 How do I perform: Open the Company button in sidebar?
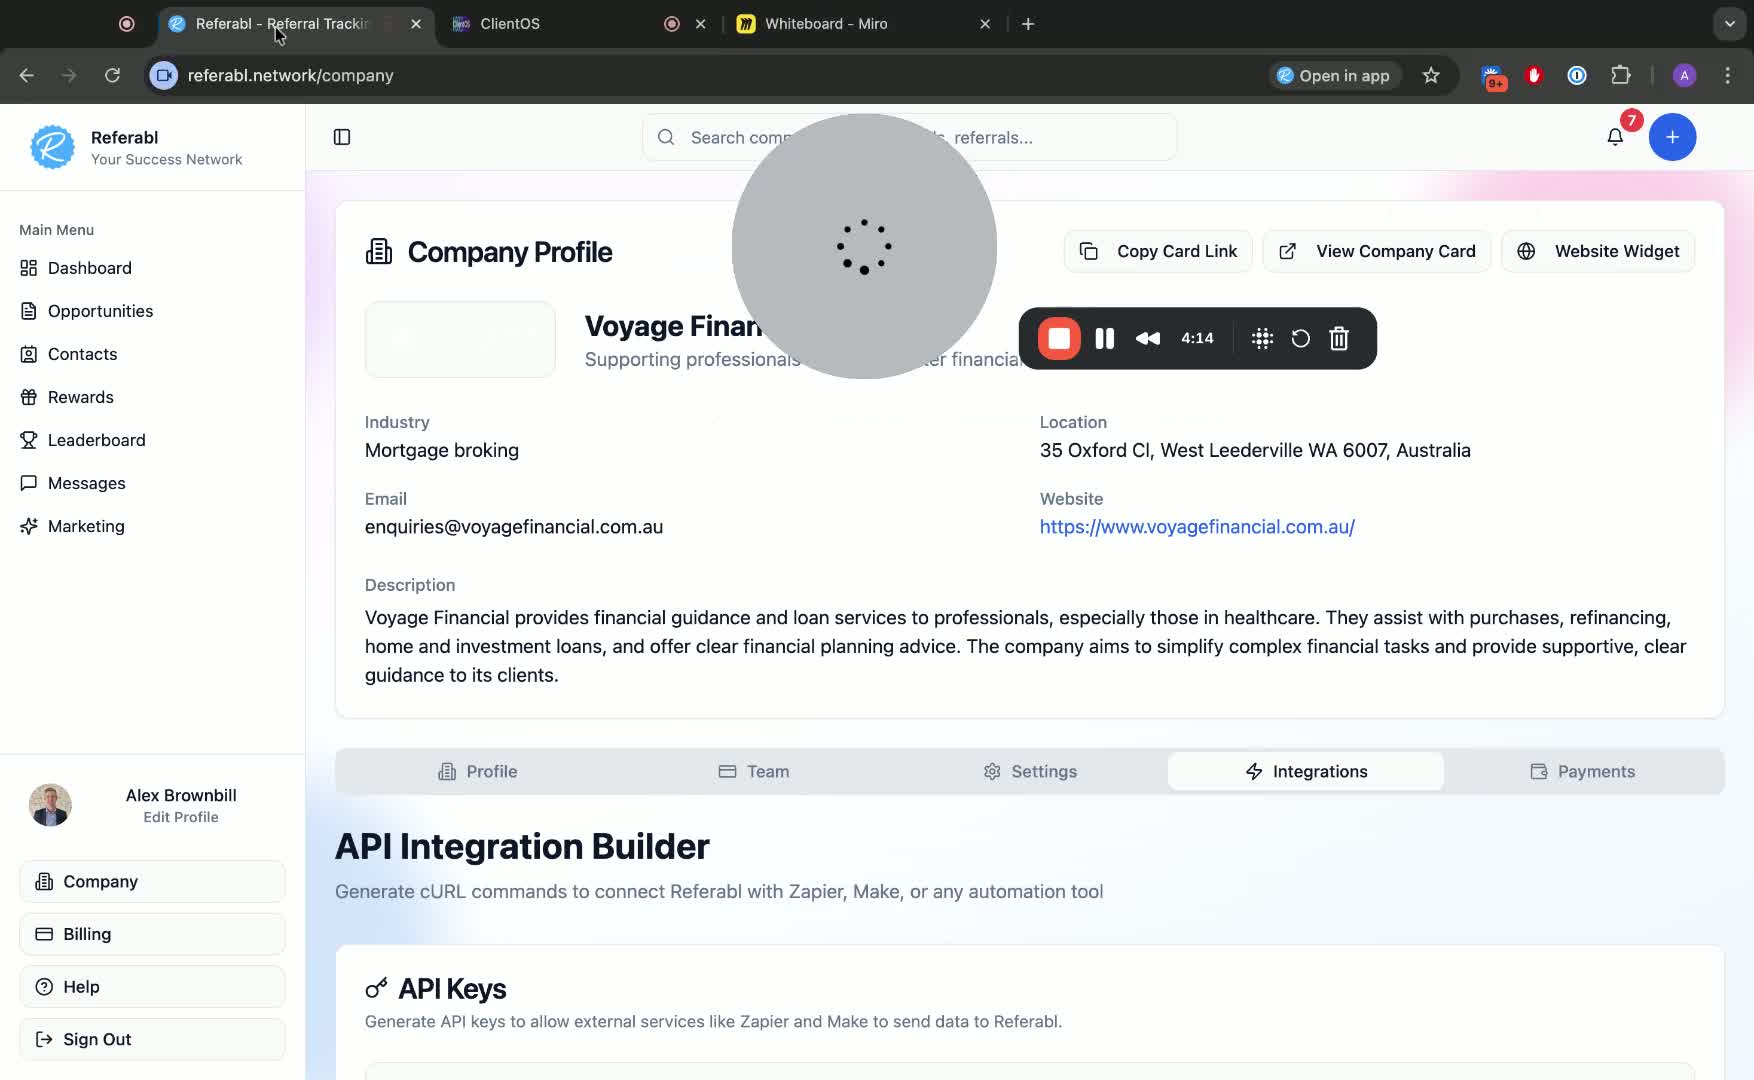tap(152, 881)
